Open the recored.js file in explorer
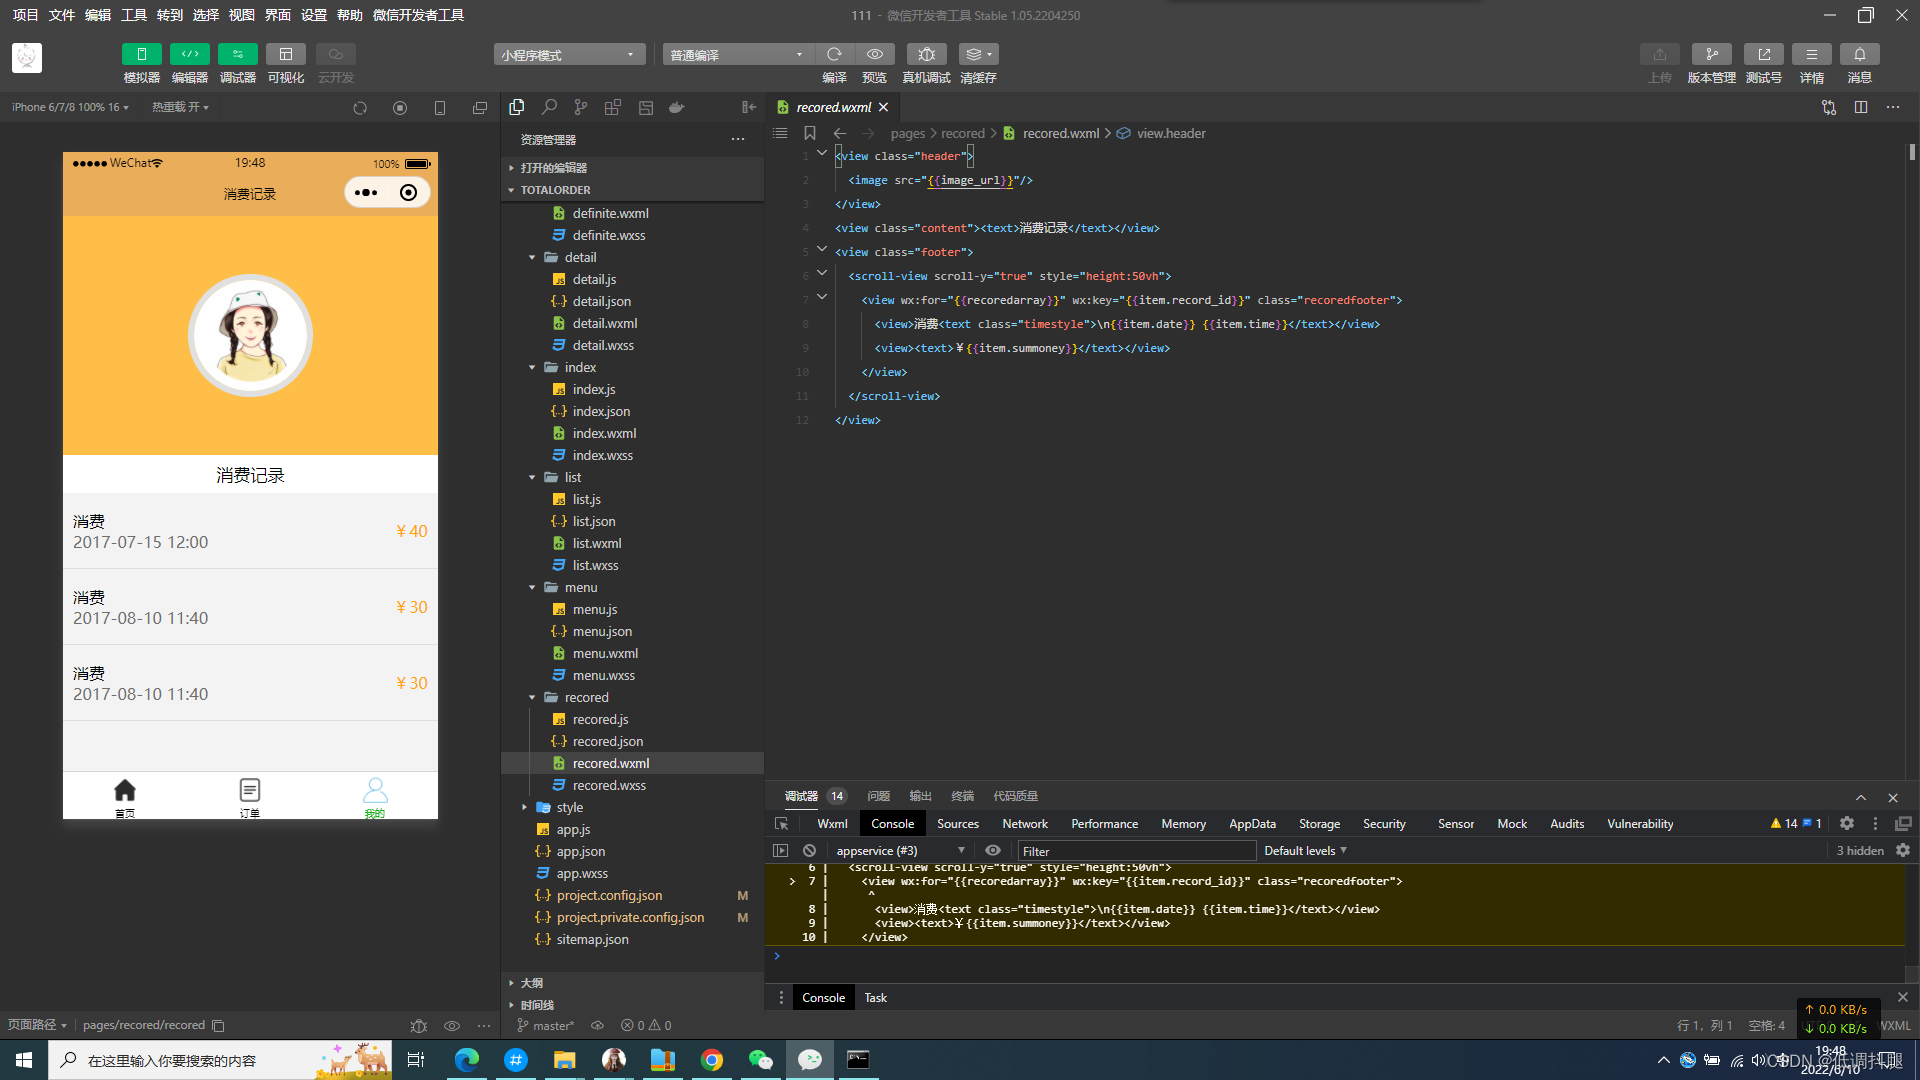The height and width of the screenshot is (1080, 1920). click(x=600, y=719)
